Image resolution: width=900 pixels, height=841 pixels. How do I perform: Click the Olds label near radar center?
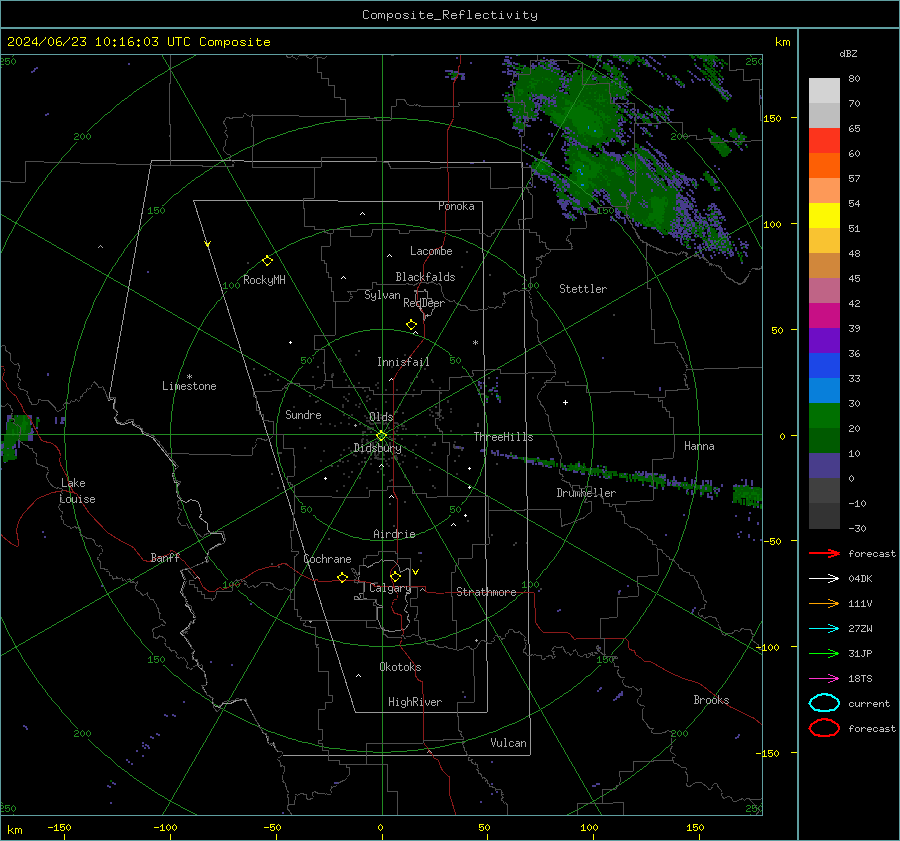pos(381,417)
